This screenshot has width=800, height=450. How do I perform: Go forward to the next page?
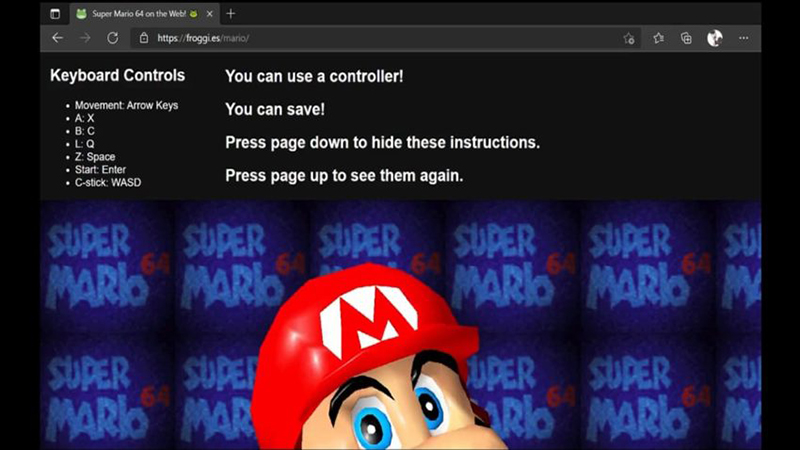(x=85, y=38)
